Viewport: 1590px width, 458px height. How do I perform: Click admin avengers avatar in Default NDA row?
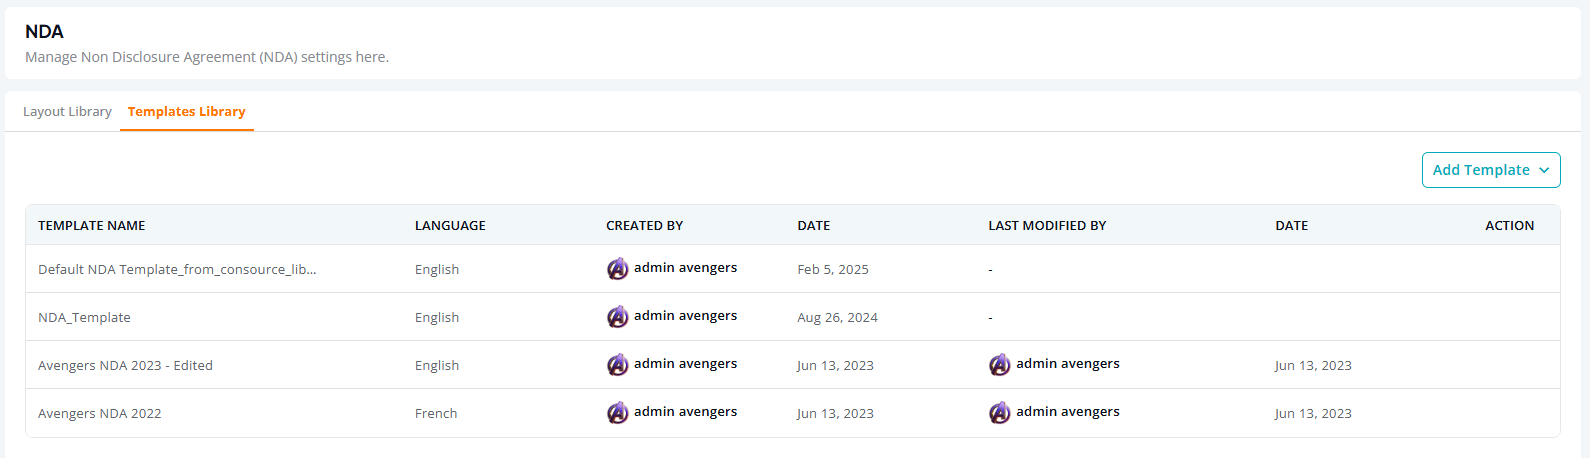point(618,269)
